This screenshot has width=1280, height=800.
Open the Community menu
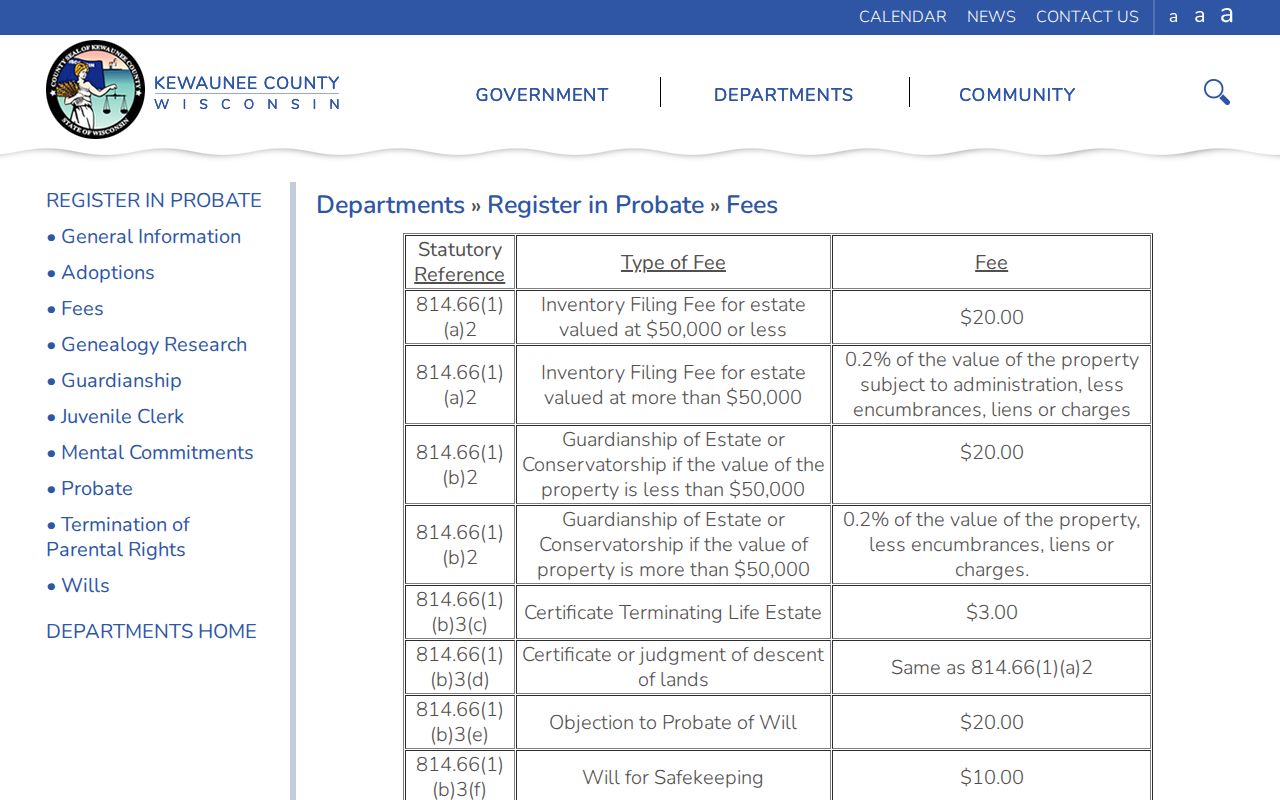click(x=1017, y=95)
